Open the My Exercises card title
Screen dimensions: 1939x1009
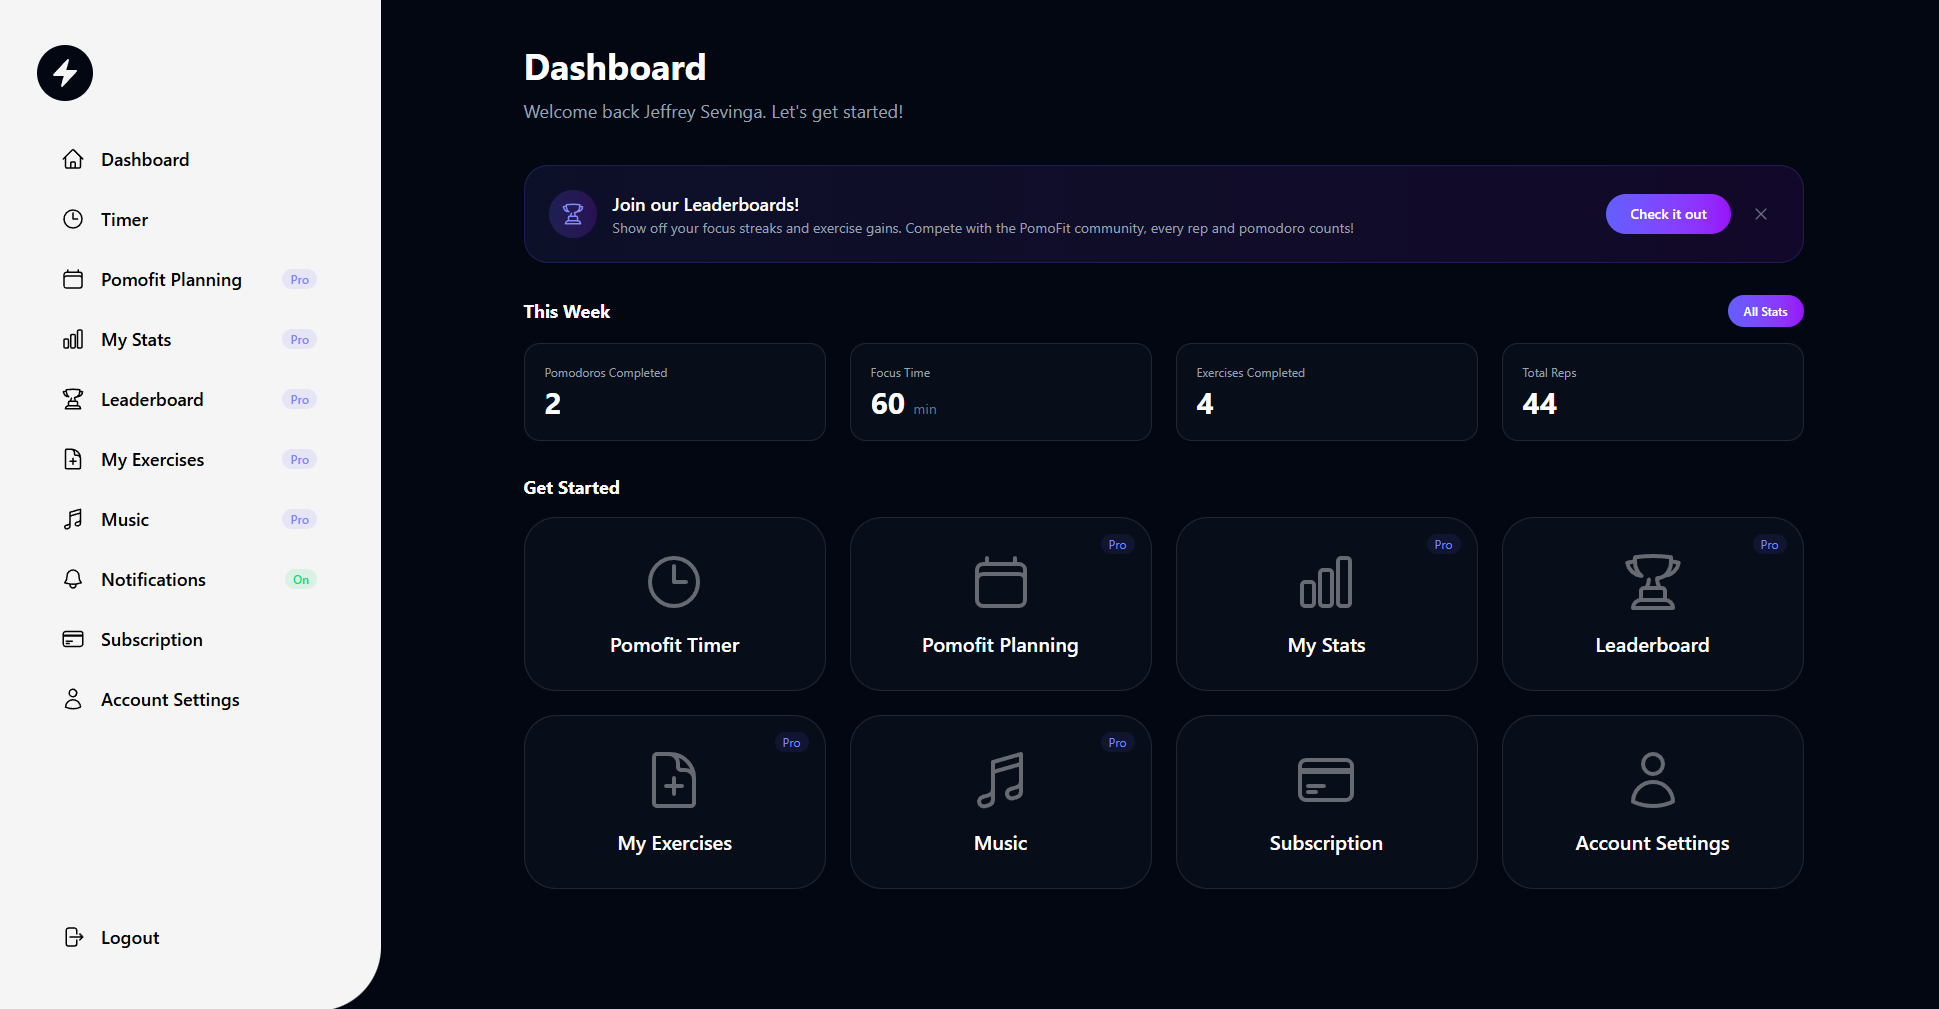[x=675, y=843]
